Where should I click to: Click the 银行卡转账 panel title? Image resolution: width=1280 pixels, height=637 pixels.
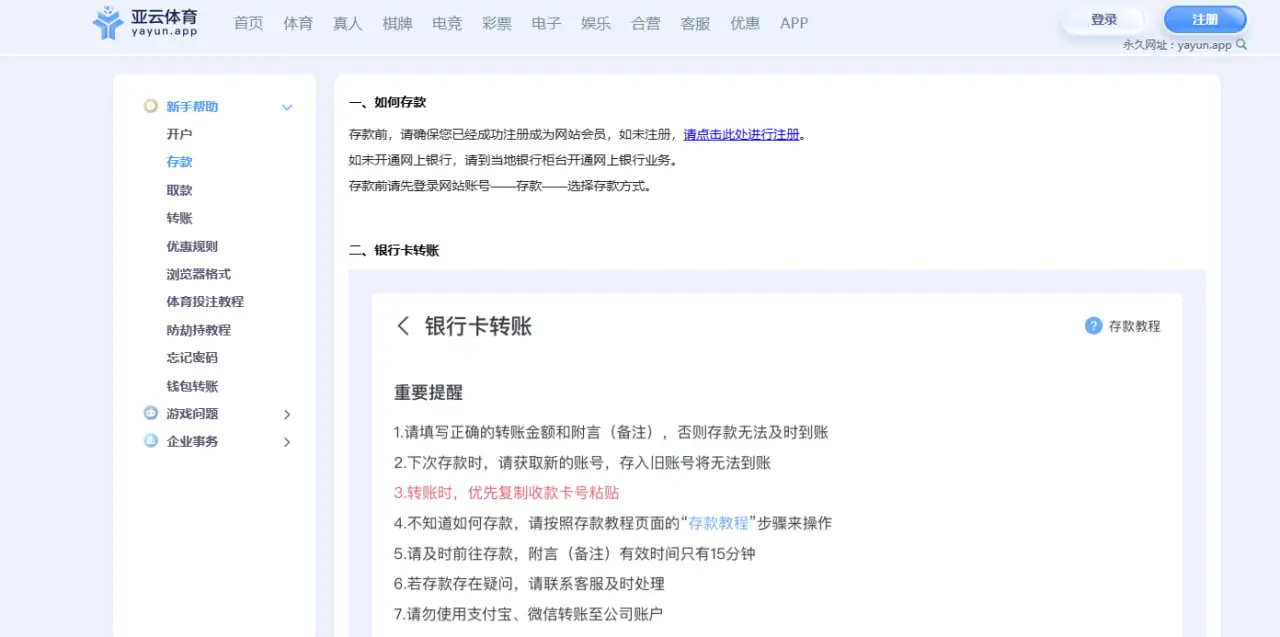tap(478, 326)
